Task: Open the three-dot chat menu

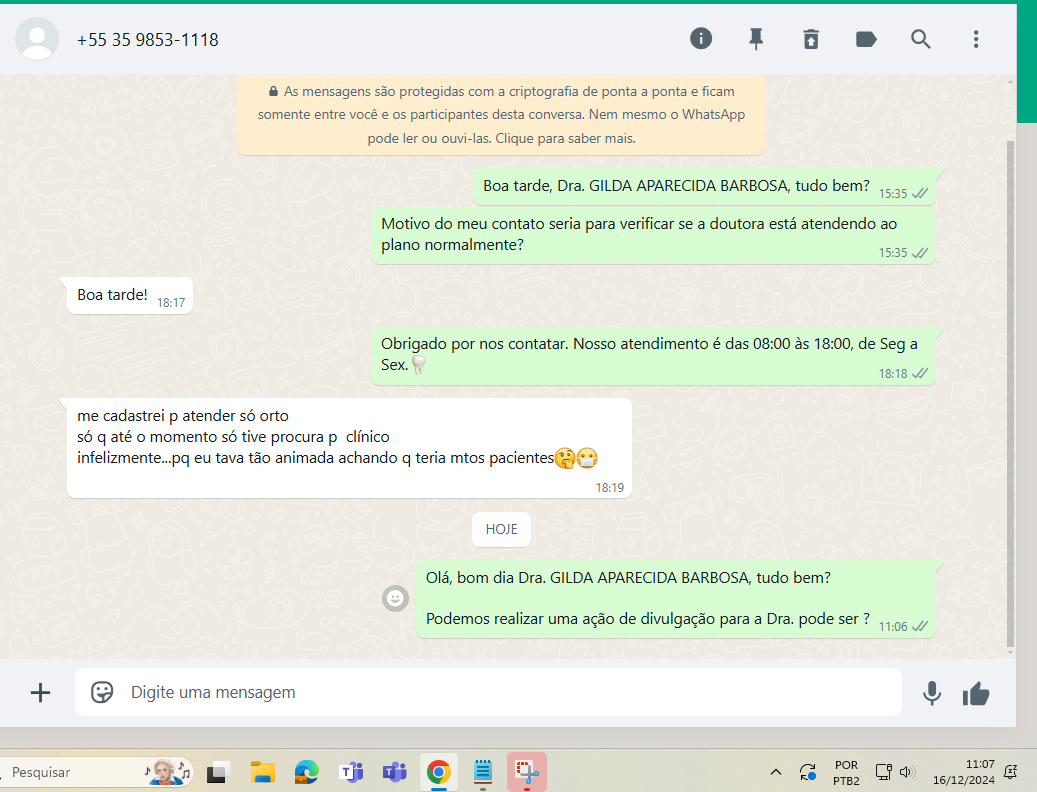Action: (975, 39)
